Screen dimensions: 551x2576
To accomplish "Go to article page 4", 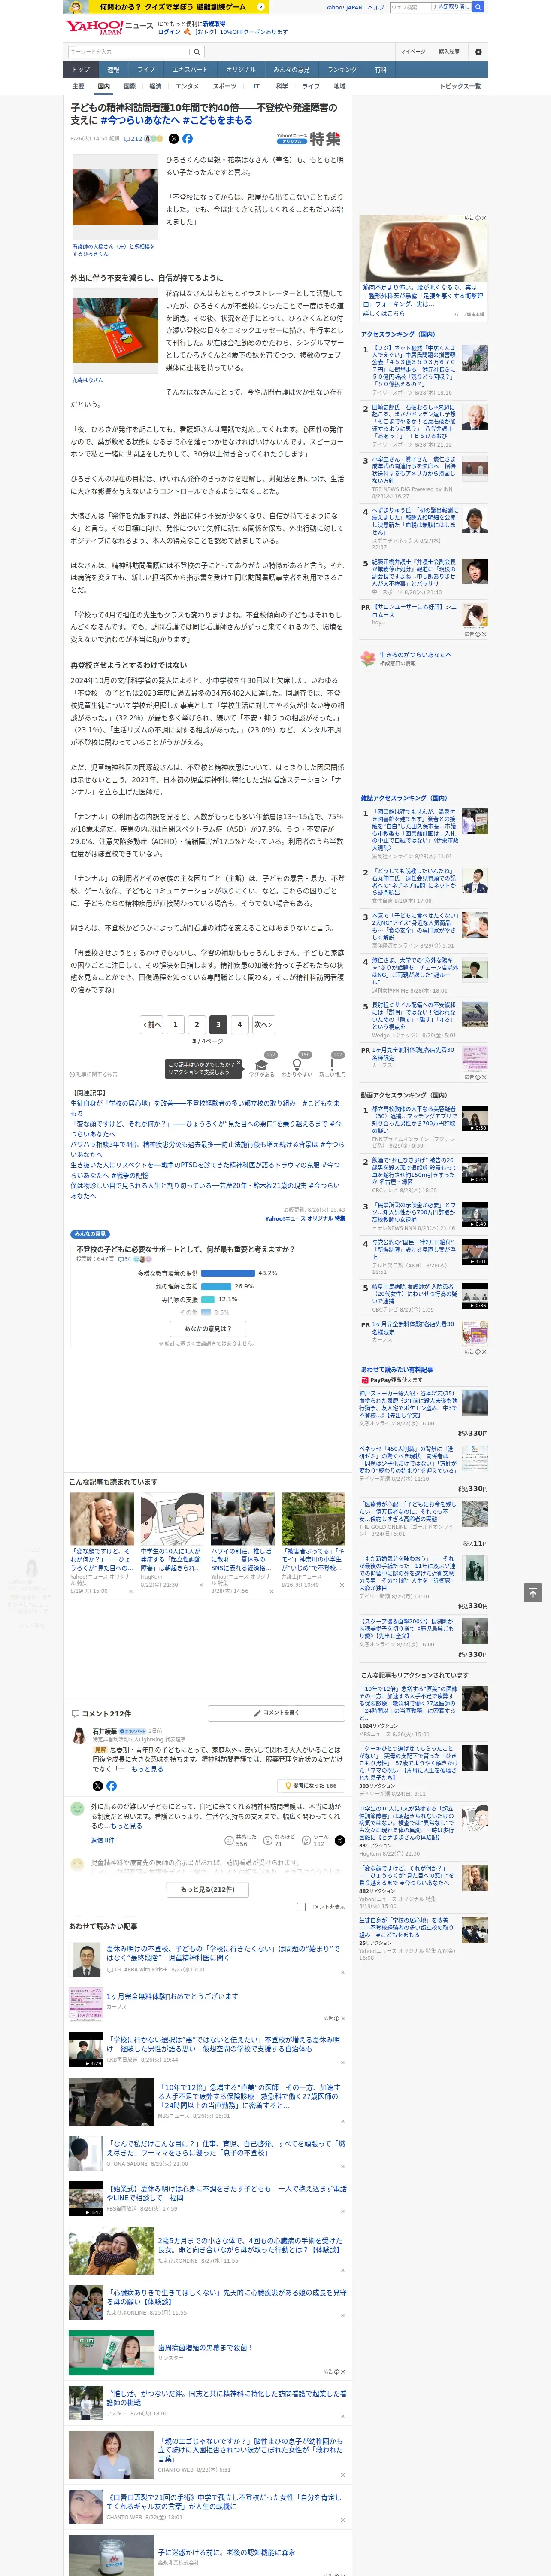I will click(239, 1024).
